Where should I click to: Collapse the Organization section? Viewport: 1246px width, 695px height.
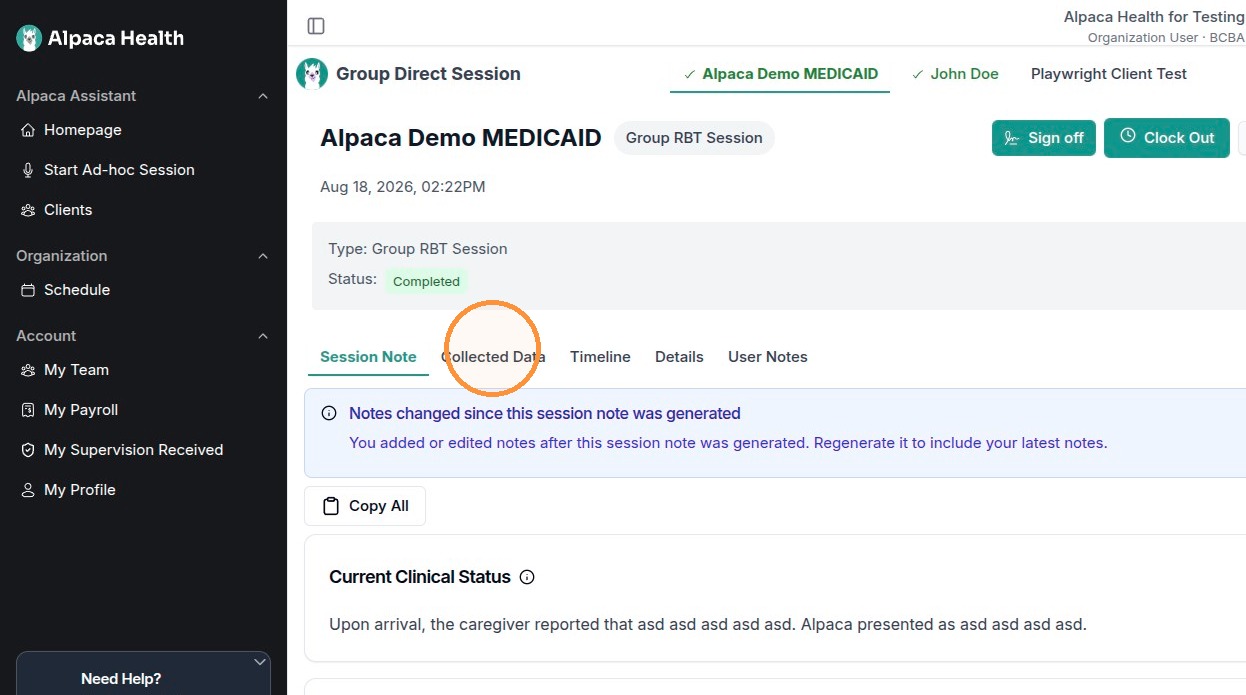263,256
